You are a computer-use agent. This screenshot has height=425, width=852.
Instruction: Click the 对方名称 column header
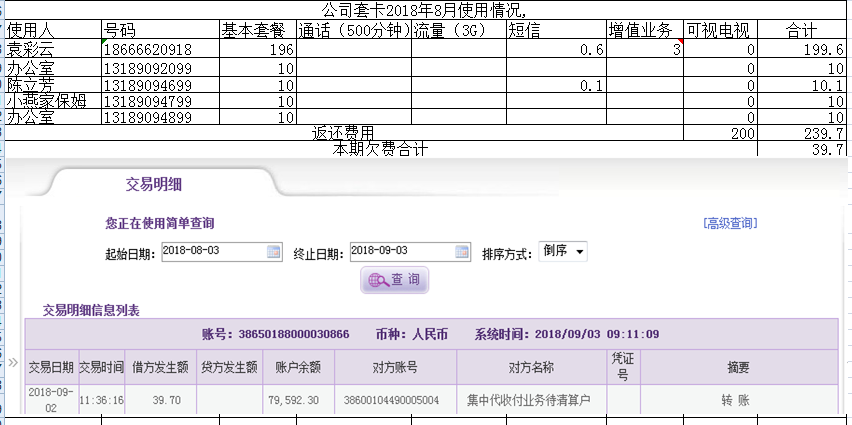click(x=531, y=367)
